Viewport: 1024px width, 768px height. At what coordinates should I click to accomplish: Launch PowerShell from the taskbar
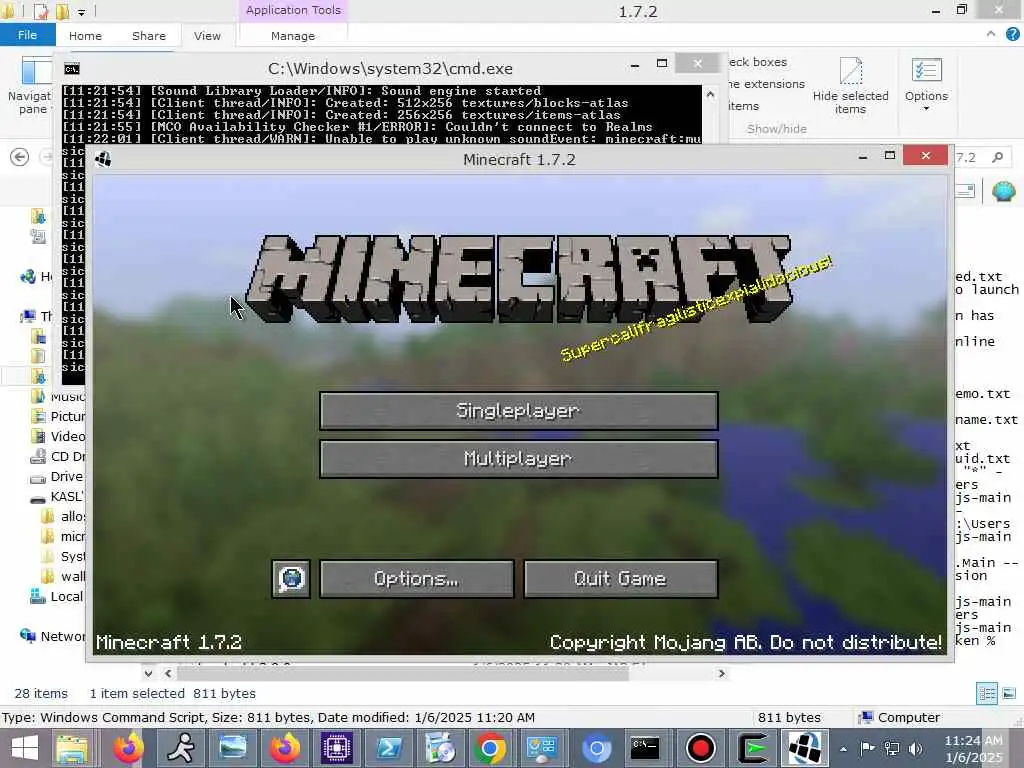[389, 748]
